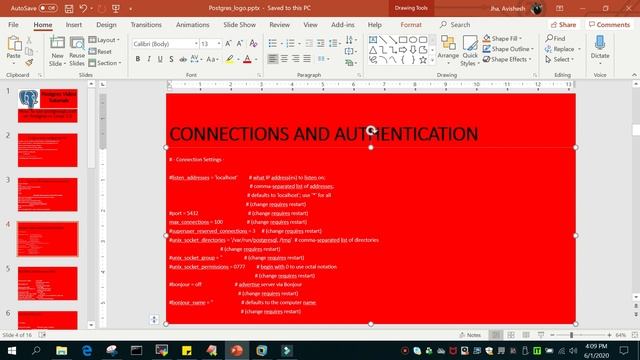Expand the Section dropdown

pyautogui.click(x=105, y=63)
